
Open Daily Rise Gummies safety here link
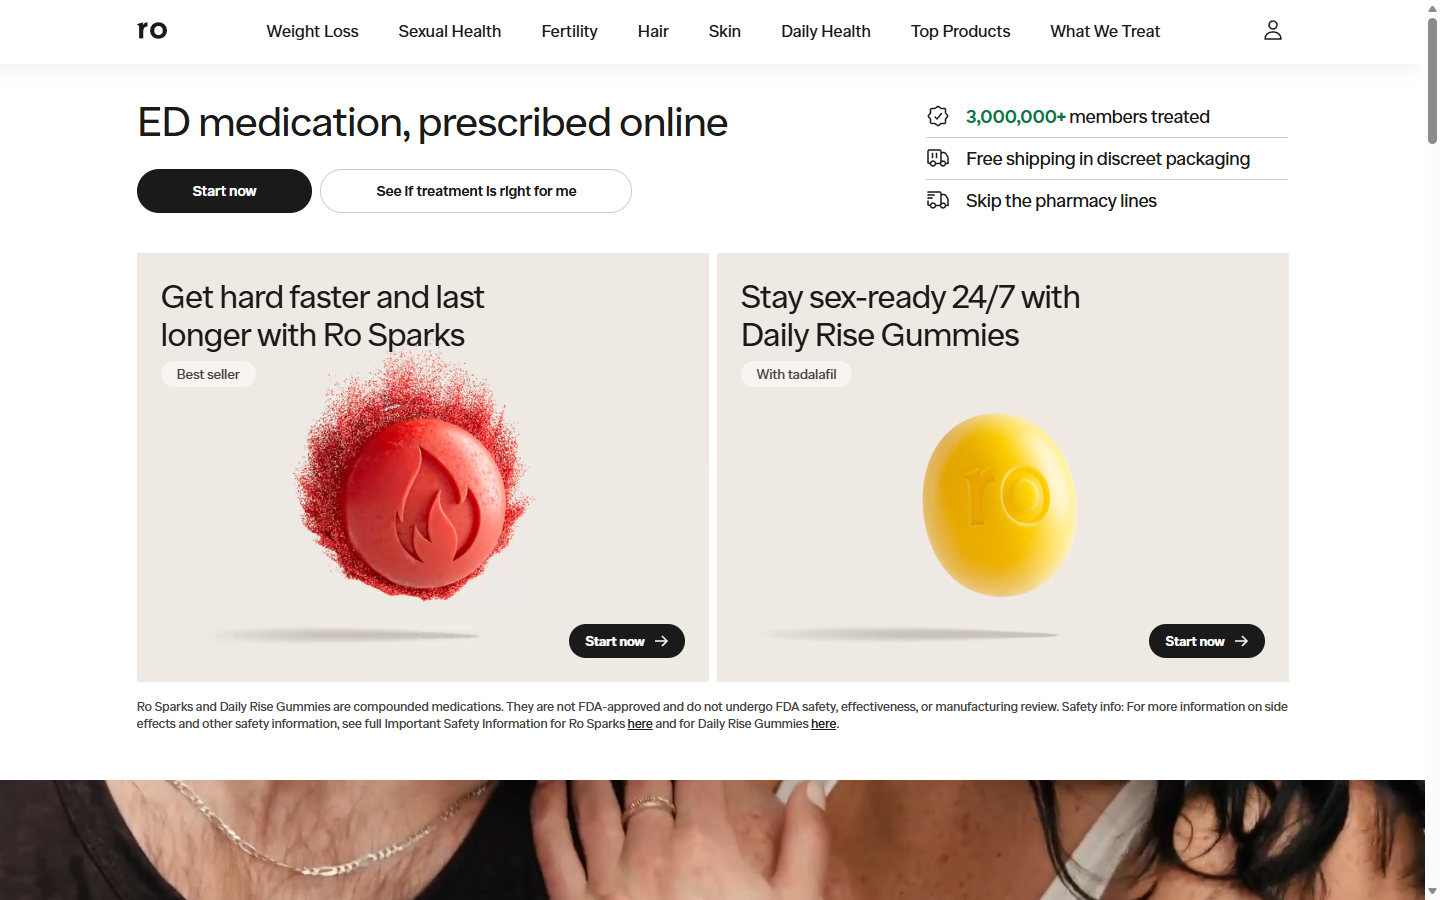pyautogui.click(x=823, y=724)
